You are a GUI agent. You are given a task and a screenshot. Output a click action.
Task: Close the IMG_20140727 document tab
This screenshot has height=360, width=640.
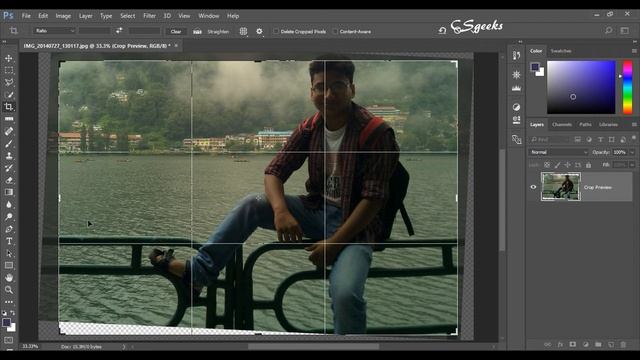tap(176, 46)
